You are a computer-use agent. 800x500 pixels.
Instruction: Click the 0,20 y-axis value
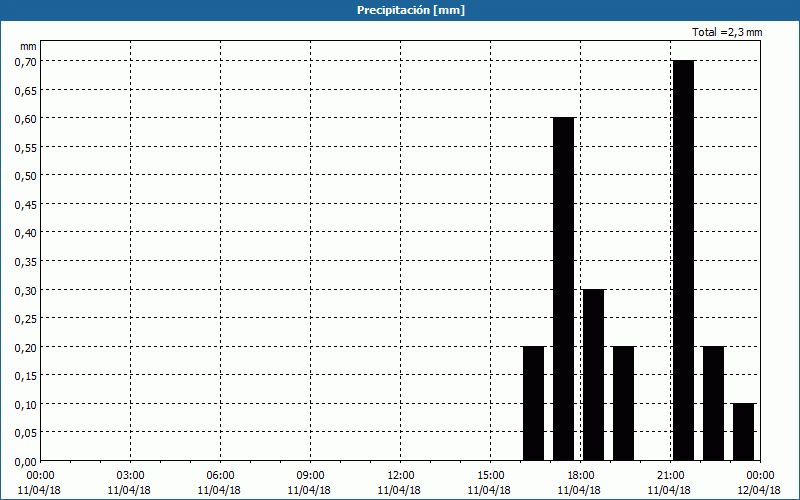click(x=26, y=347)
